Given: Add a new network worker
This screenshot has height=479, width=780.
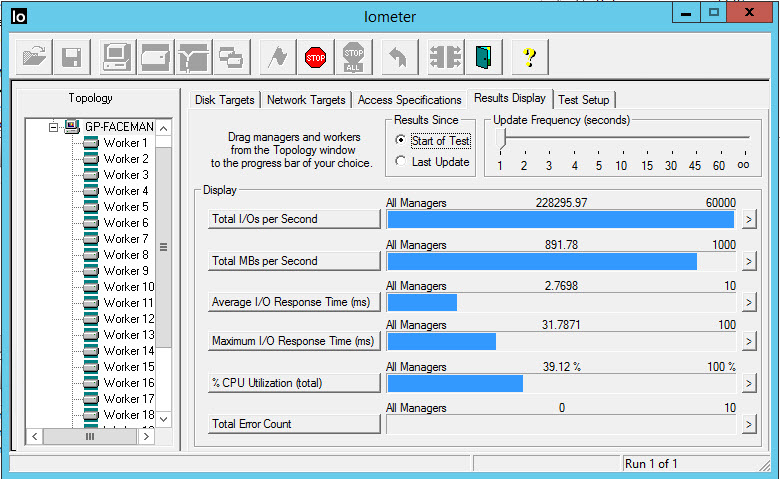Looking at the screenshot, I should tap(194, 57).
